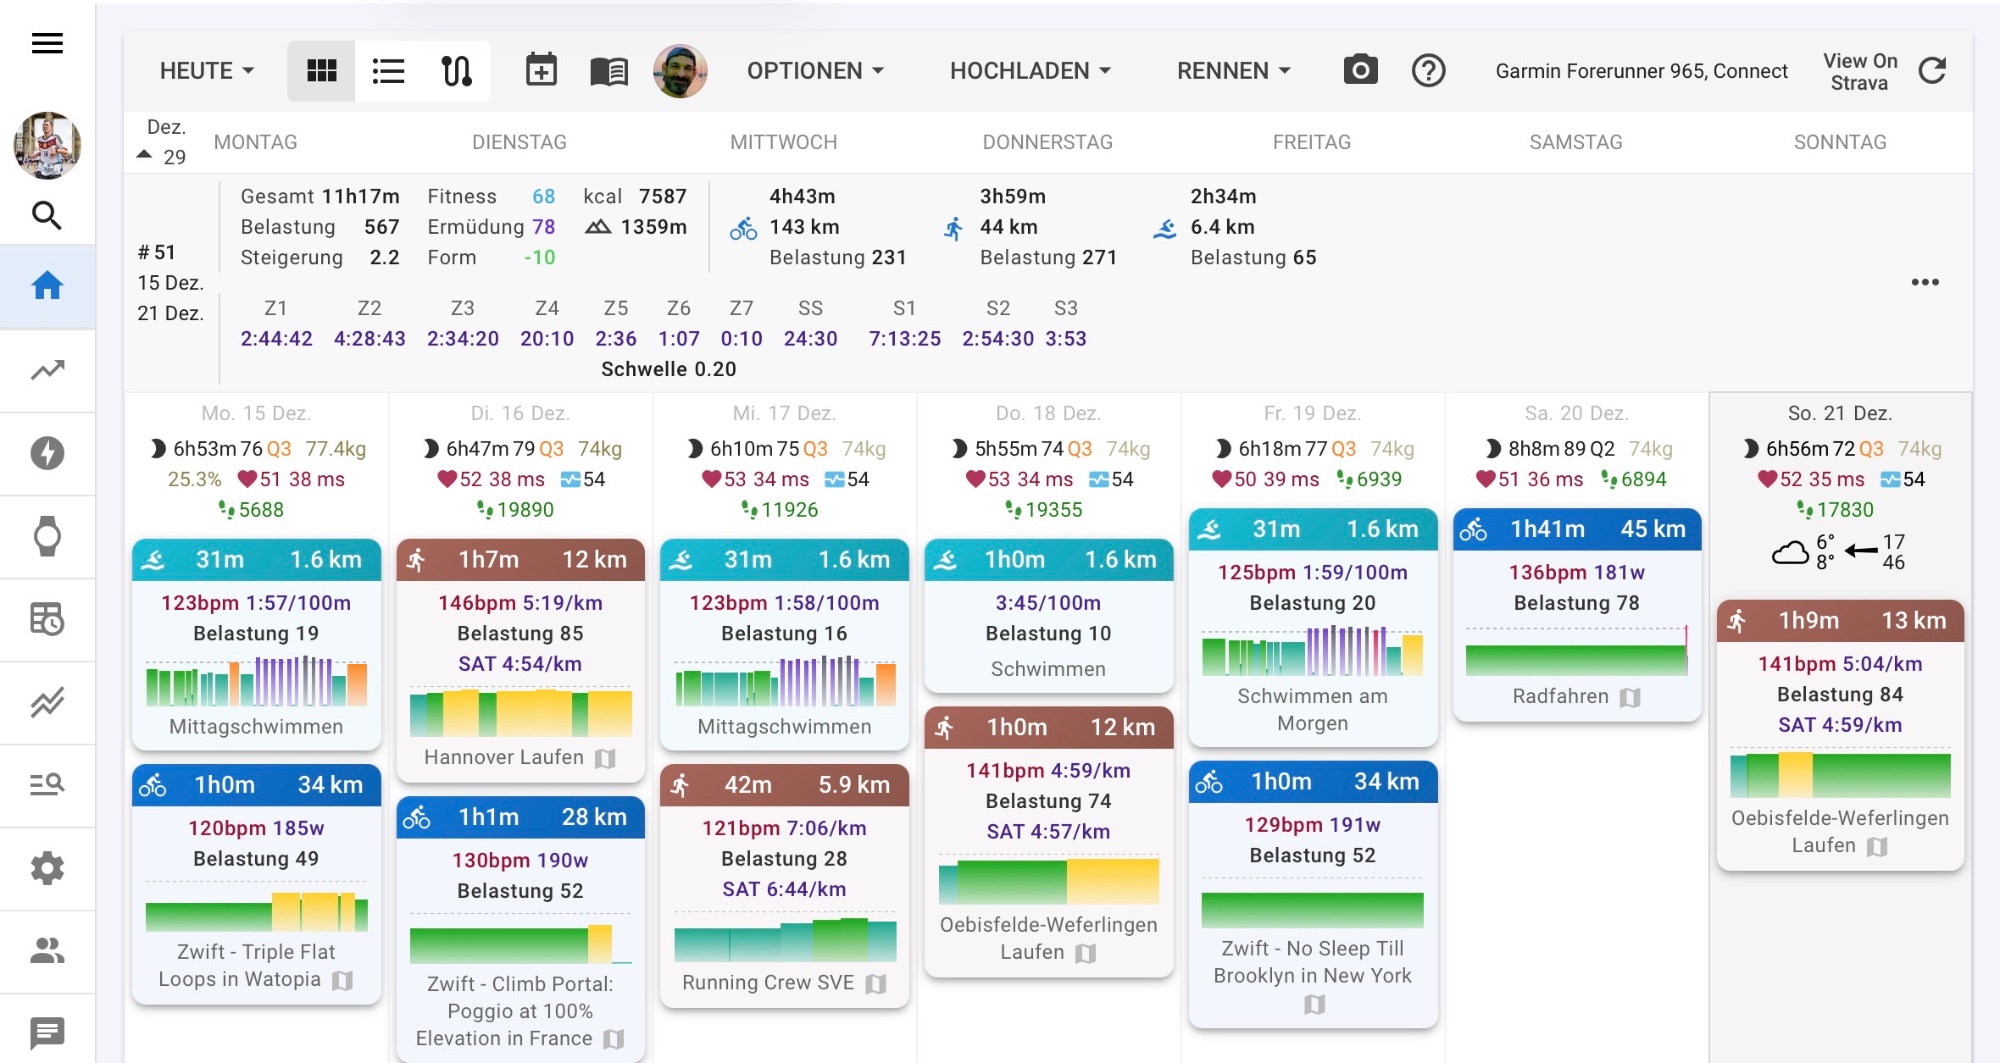
Task: Switch to activity list view
Action: 388,70
